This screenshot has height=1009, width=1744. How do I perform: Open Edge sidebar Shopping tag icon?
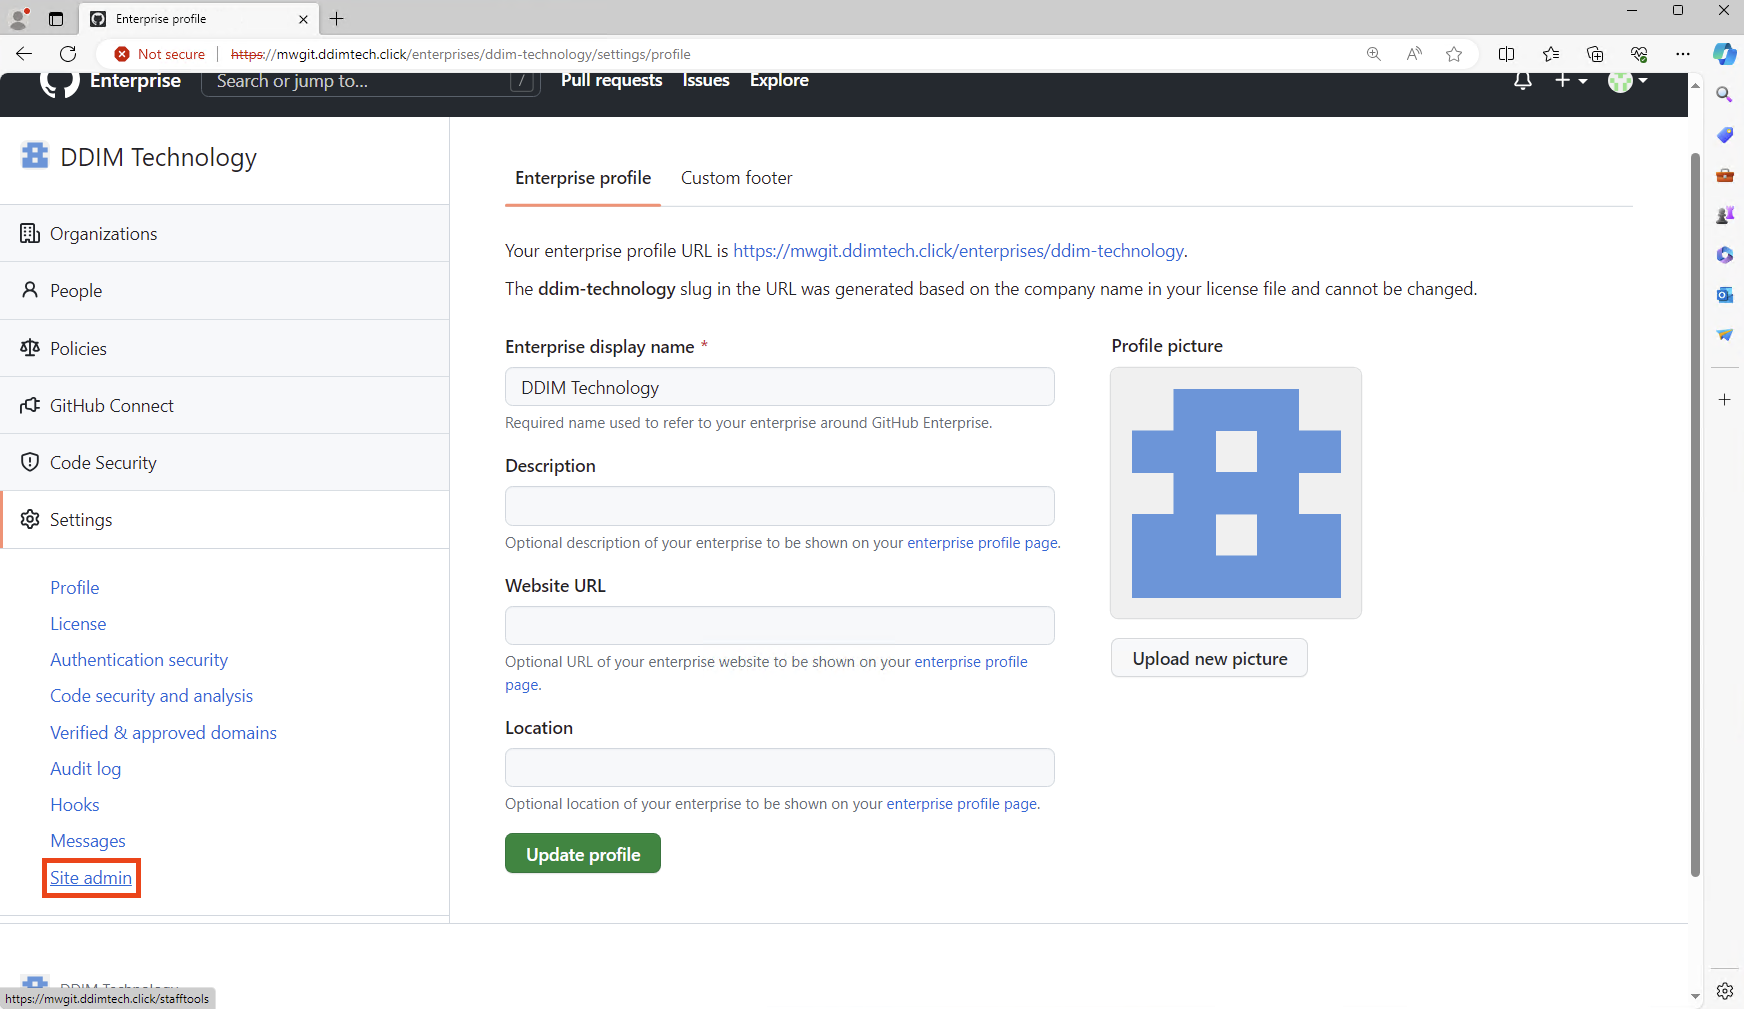pos(1725,135)
